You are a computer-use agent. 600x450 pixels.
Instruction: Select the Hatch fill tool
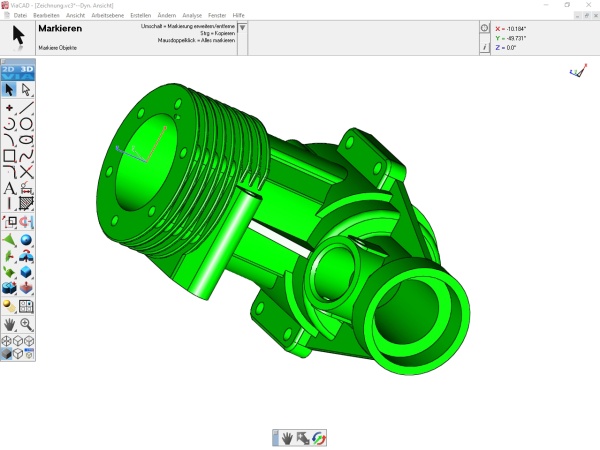click(x=26, y=204)
